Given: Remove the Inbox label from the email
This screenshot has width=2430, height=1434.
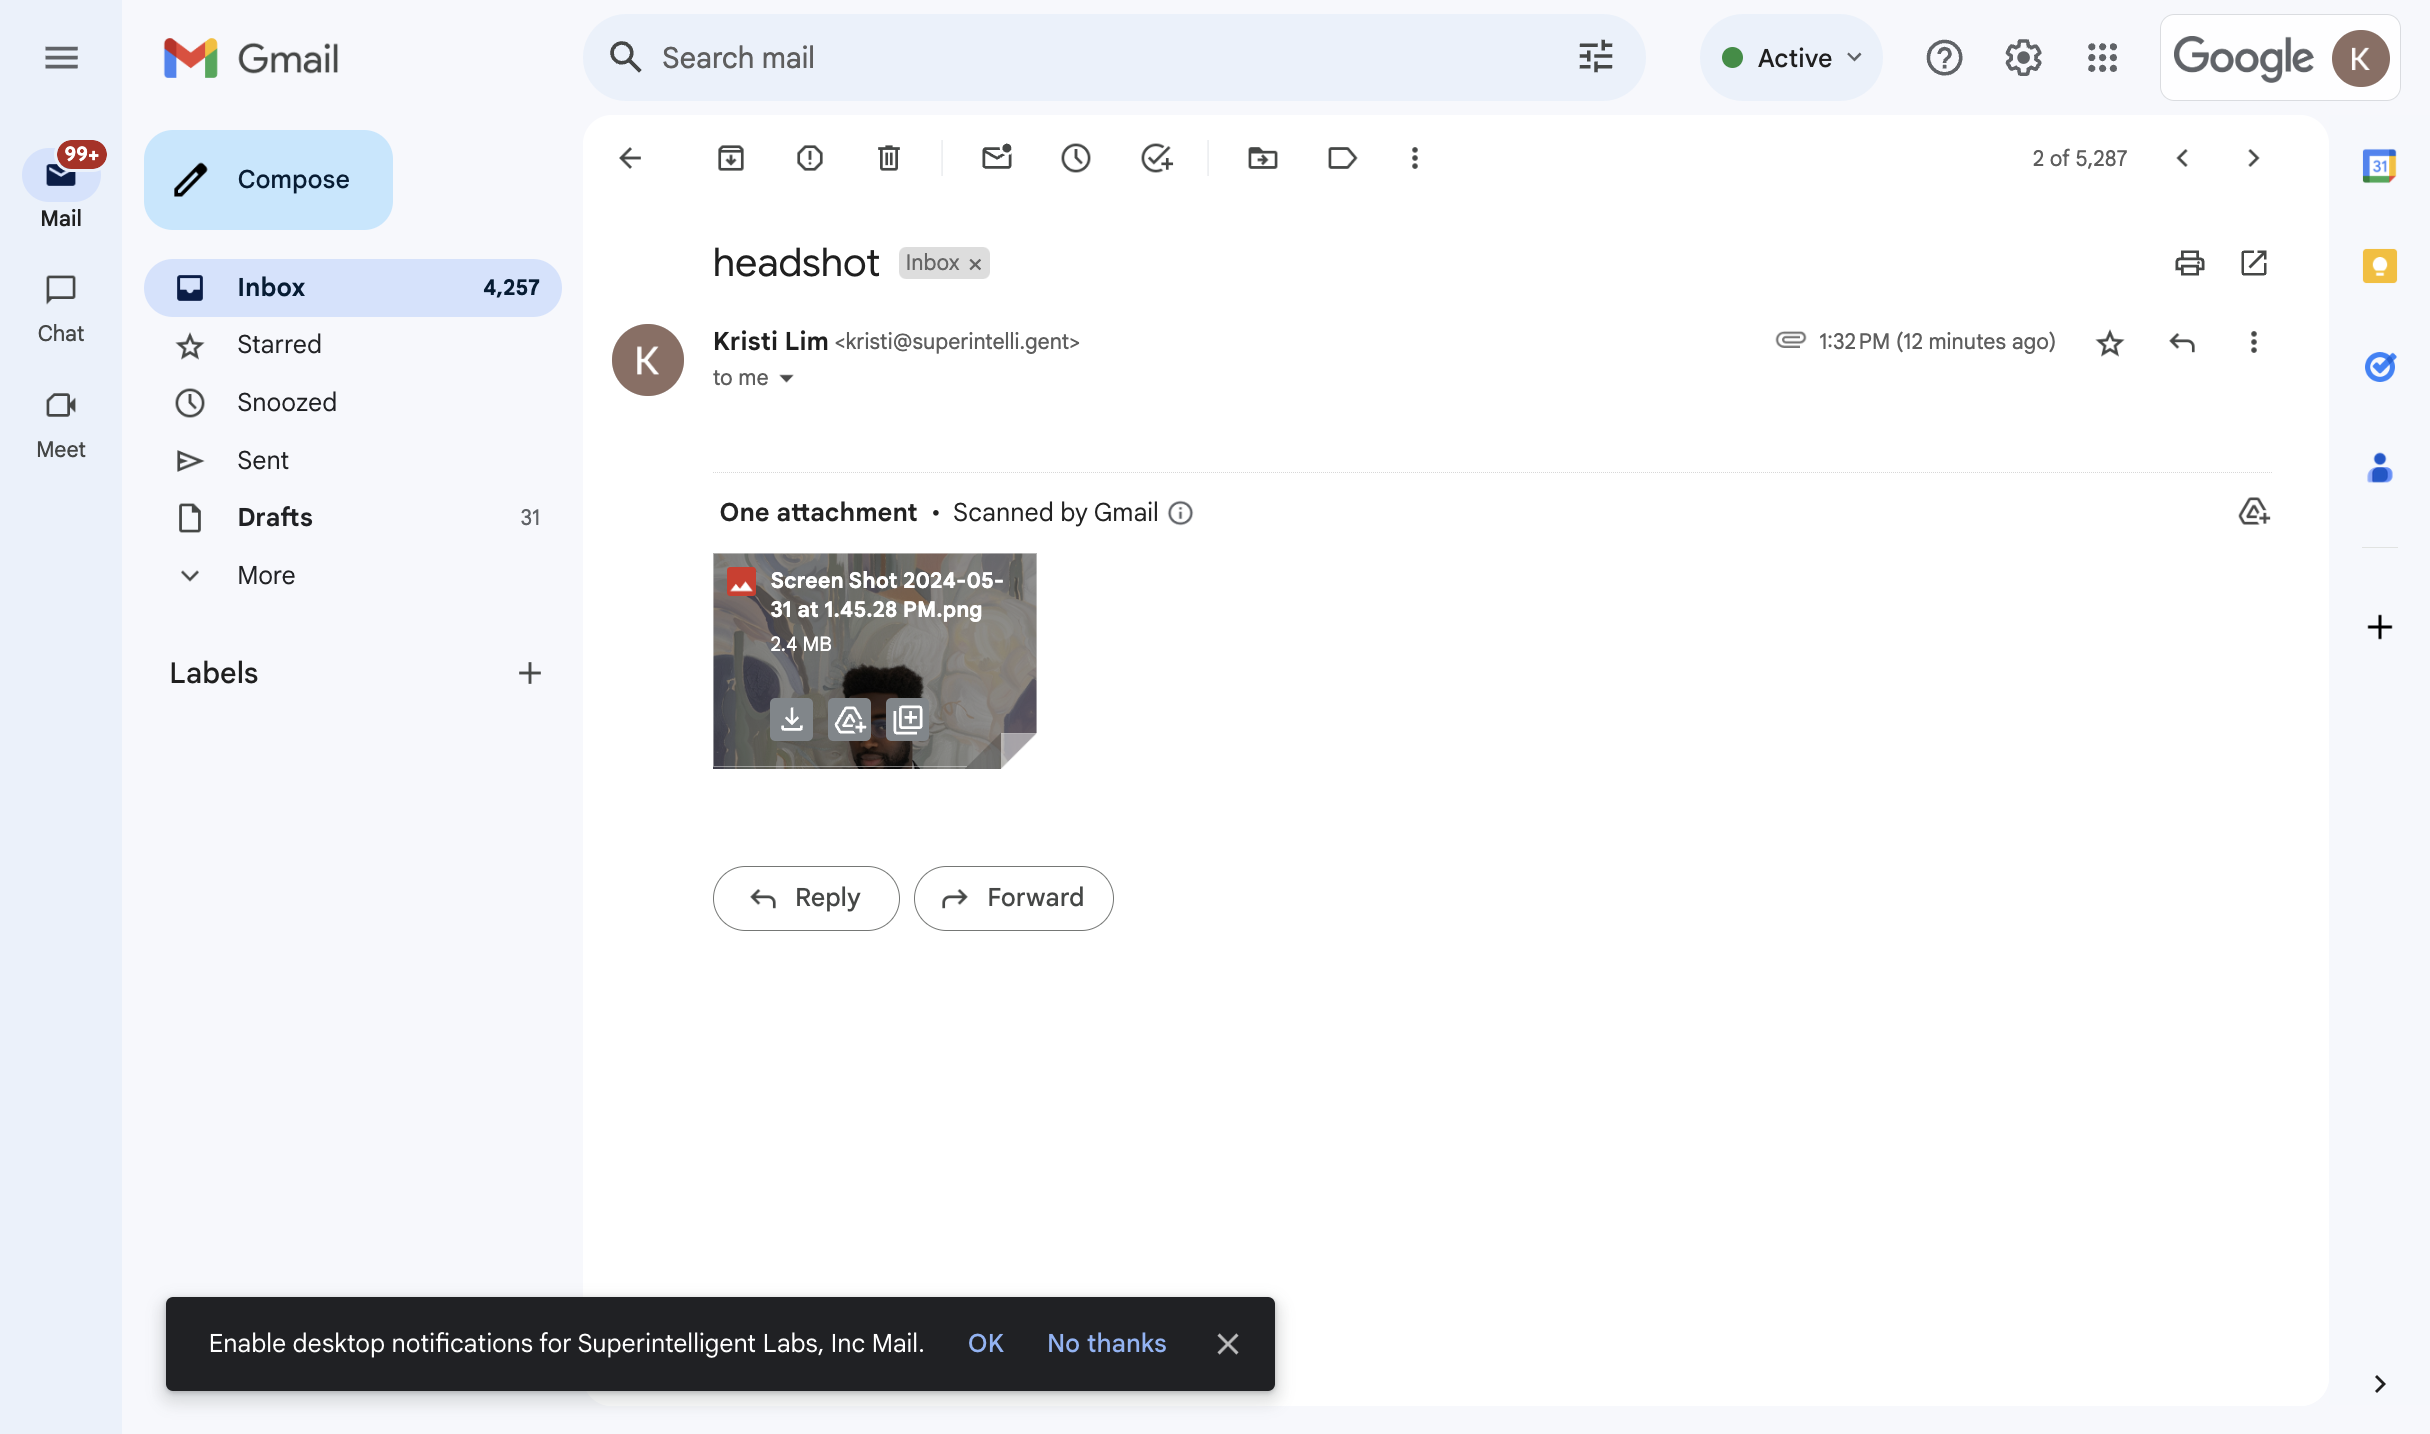Looking at the screenshot, I should pos(975,264).
